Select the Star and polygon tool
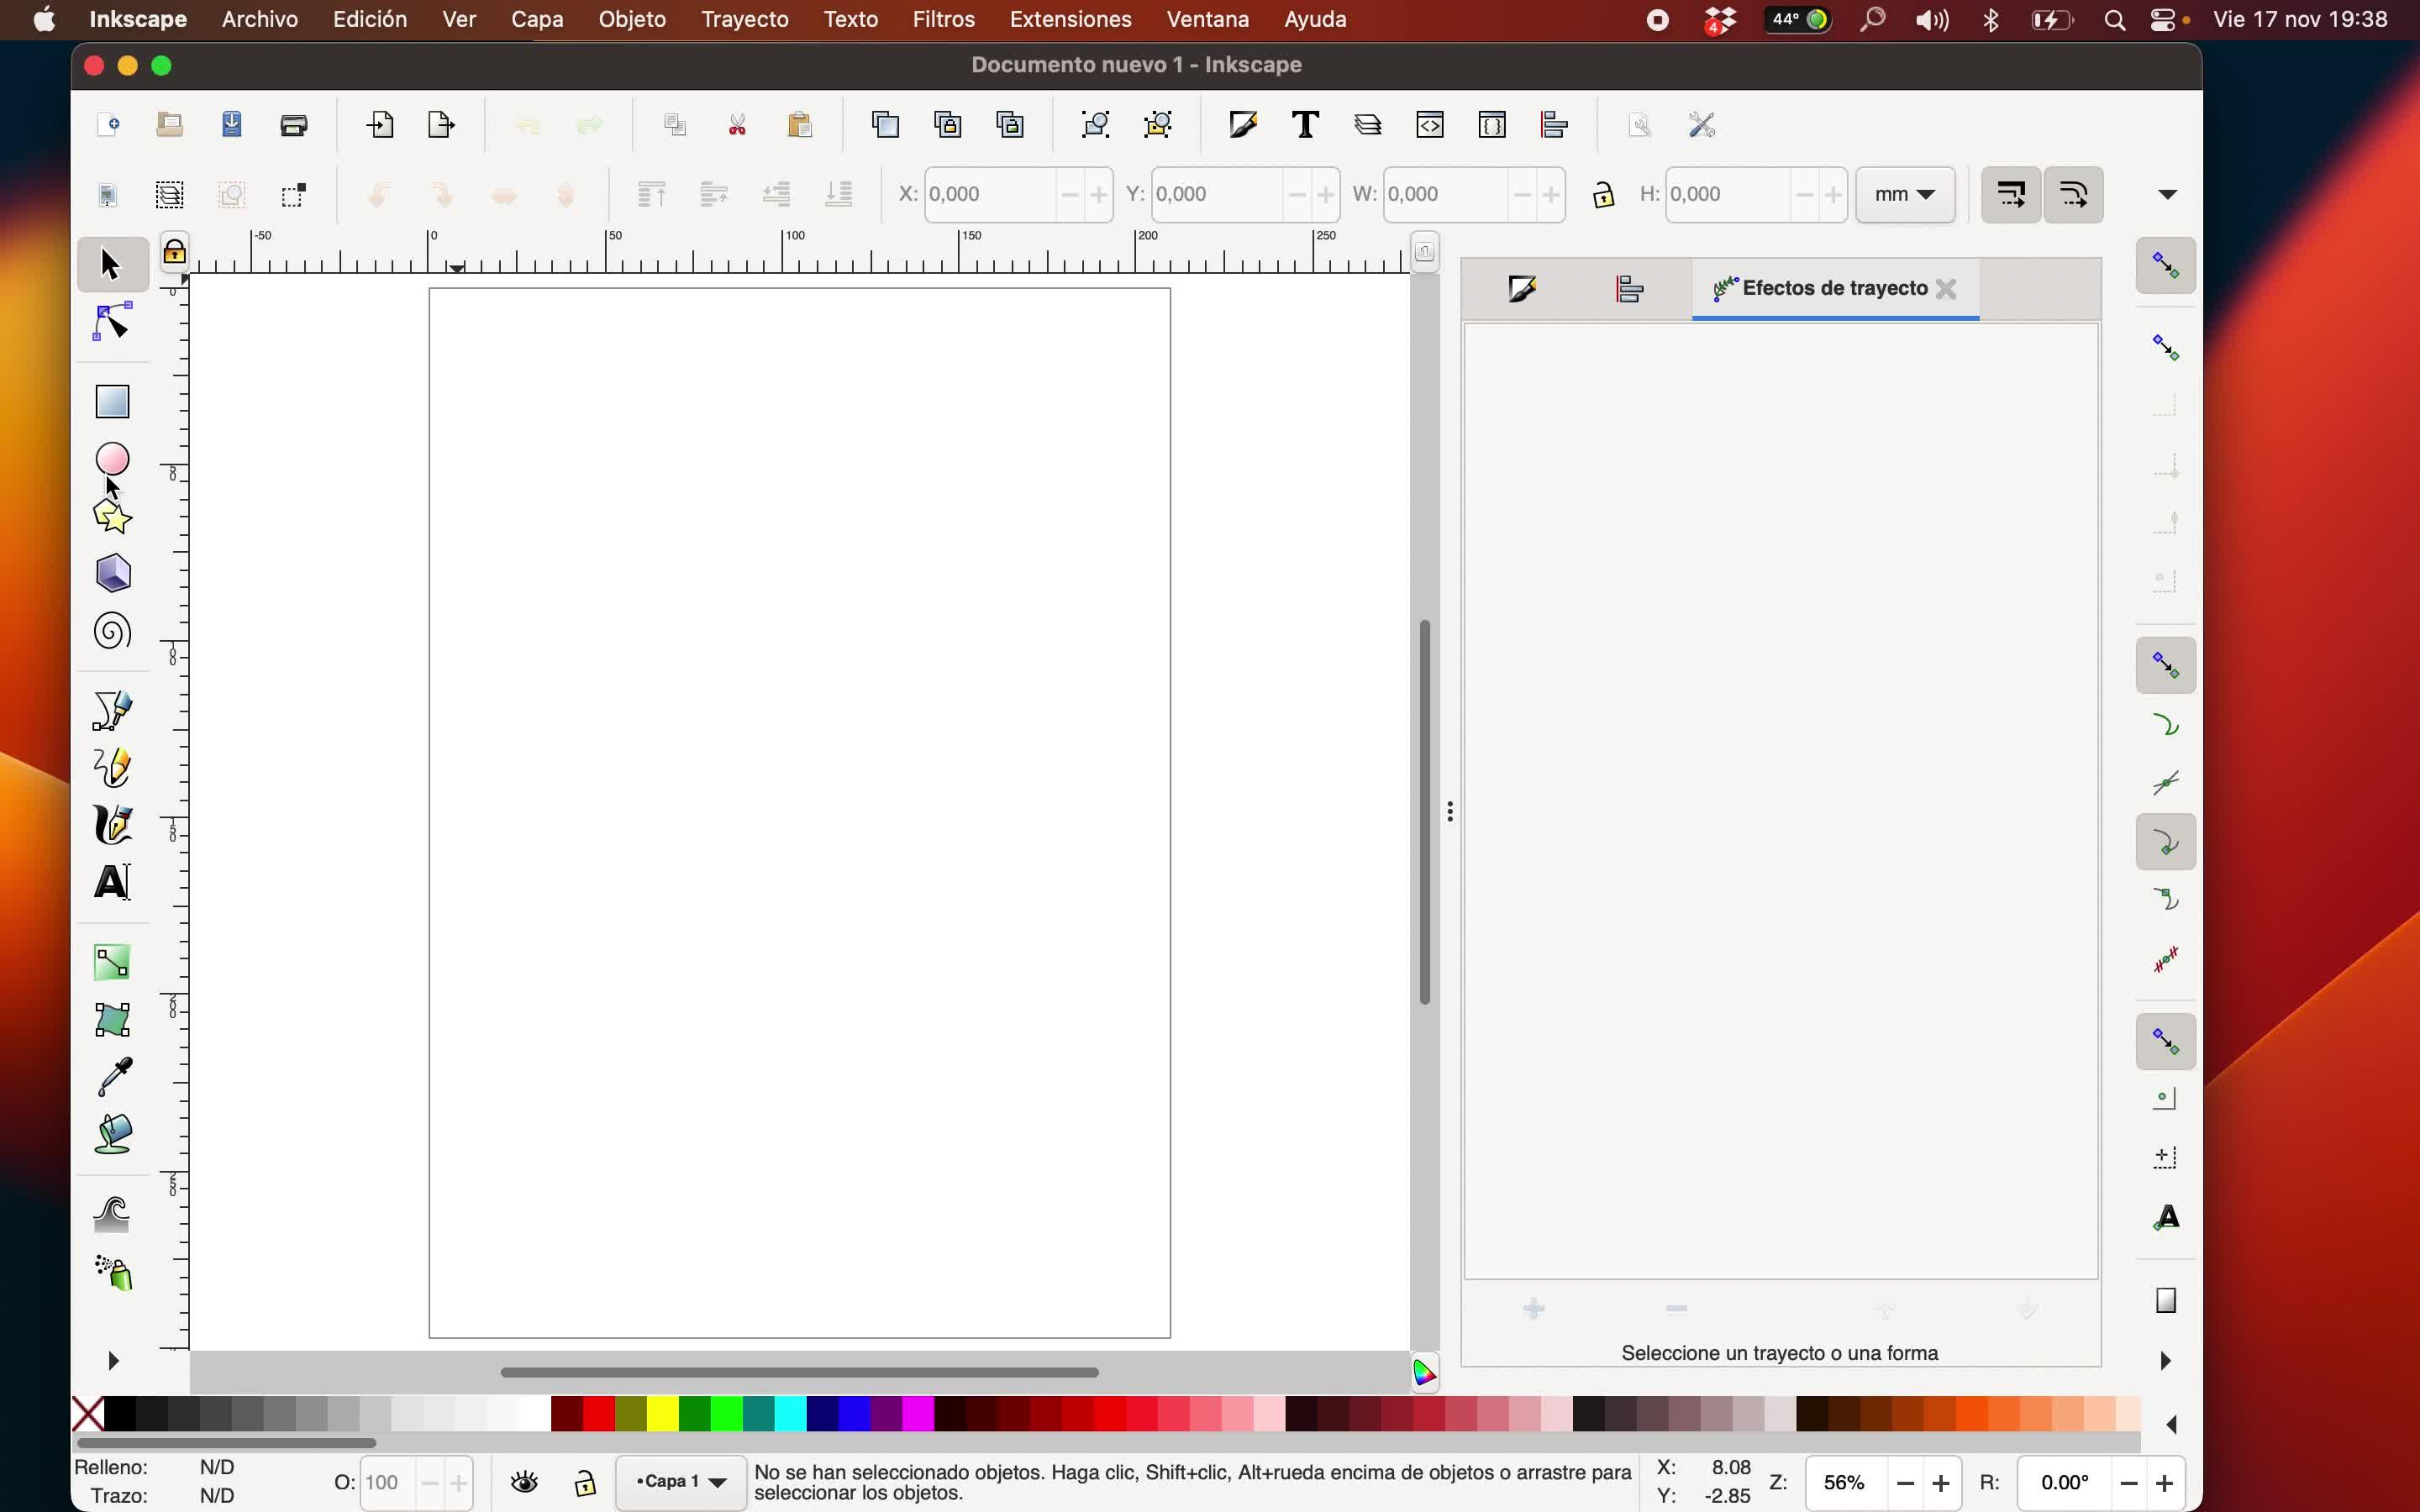This screenshot has width=2420, height=1512. click(112, 517)
